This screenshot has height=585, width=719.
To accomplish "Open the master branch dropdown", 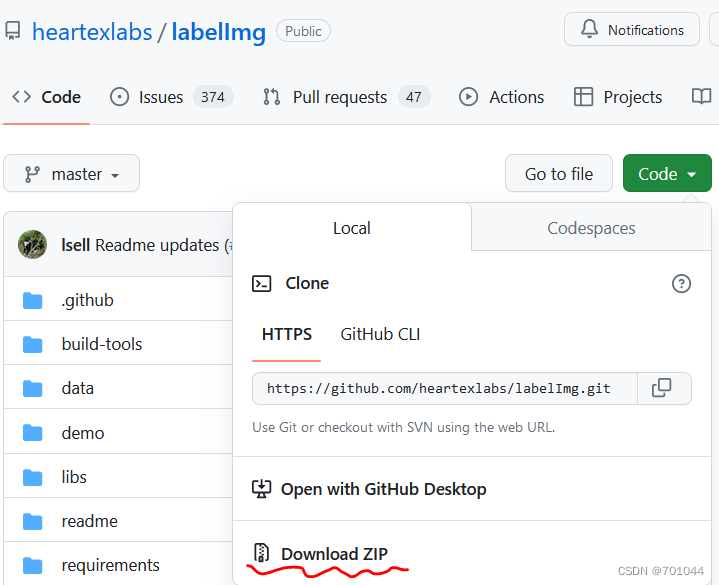I will [x=72, y=174].
